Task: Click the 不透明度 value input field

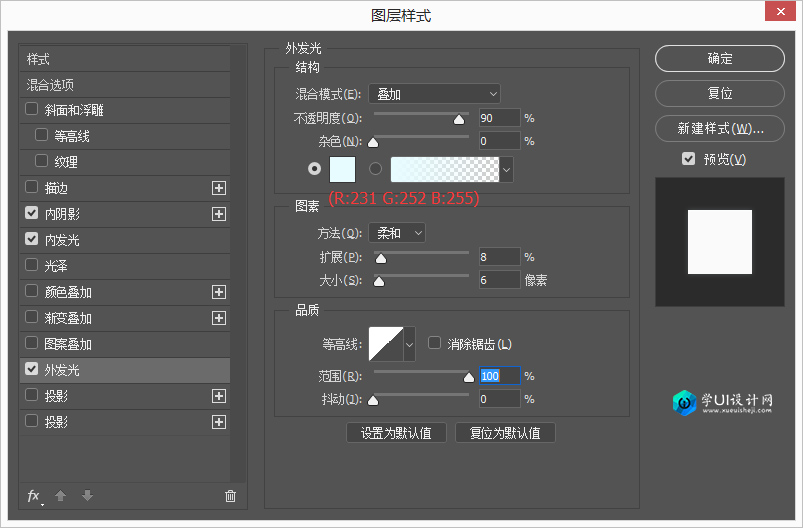Action: (x=499, y=118)
